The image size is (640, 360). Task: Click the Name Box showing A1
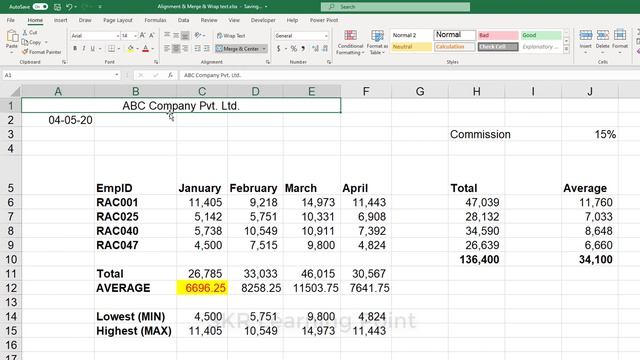pyautogui.click(x=62, y=75)
